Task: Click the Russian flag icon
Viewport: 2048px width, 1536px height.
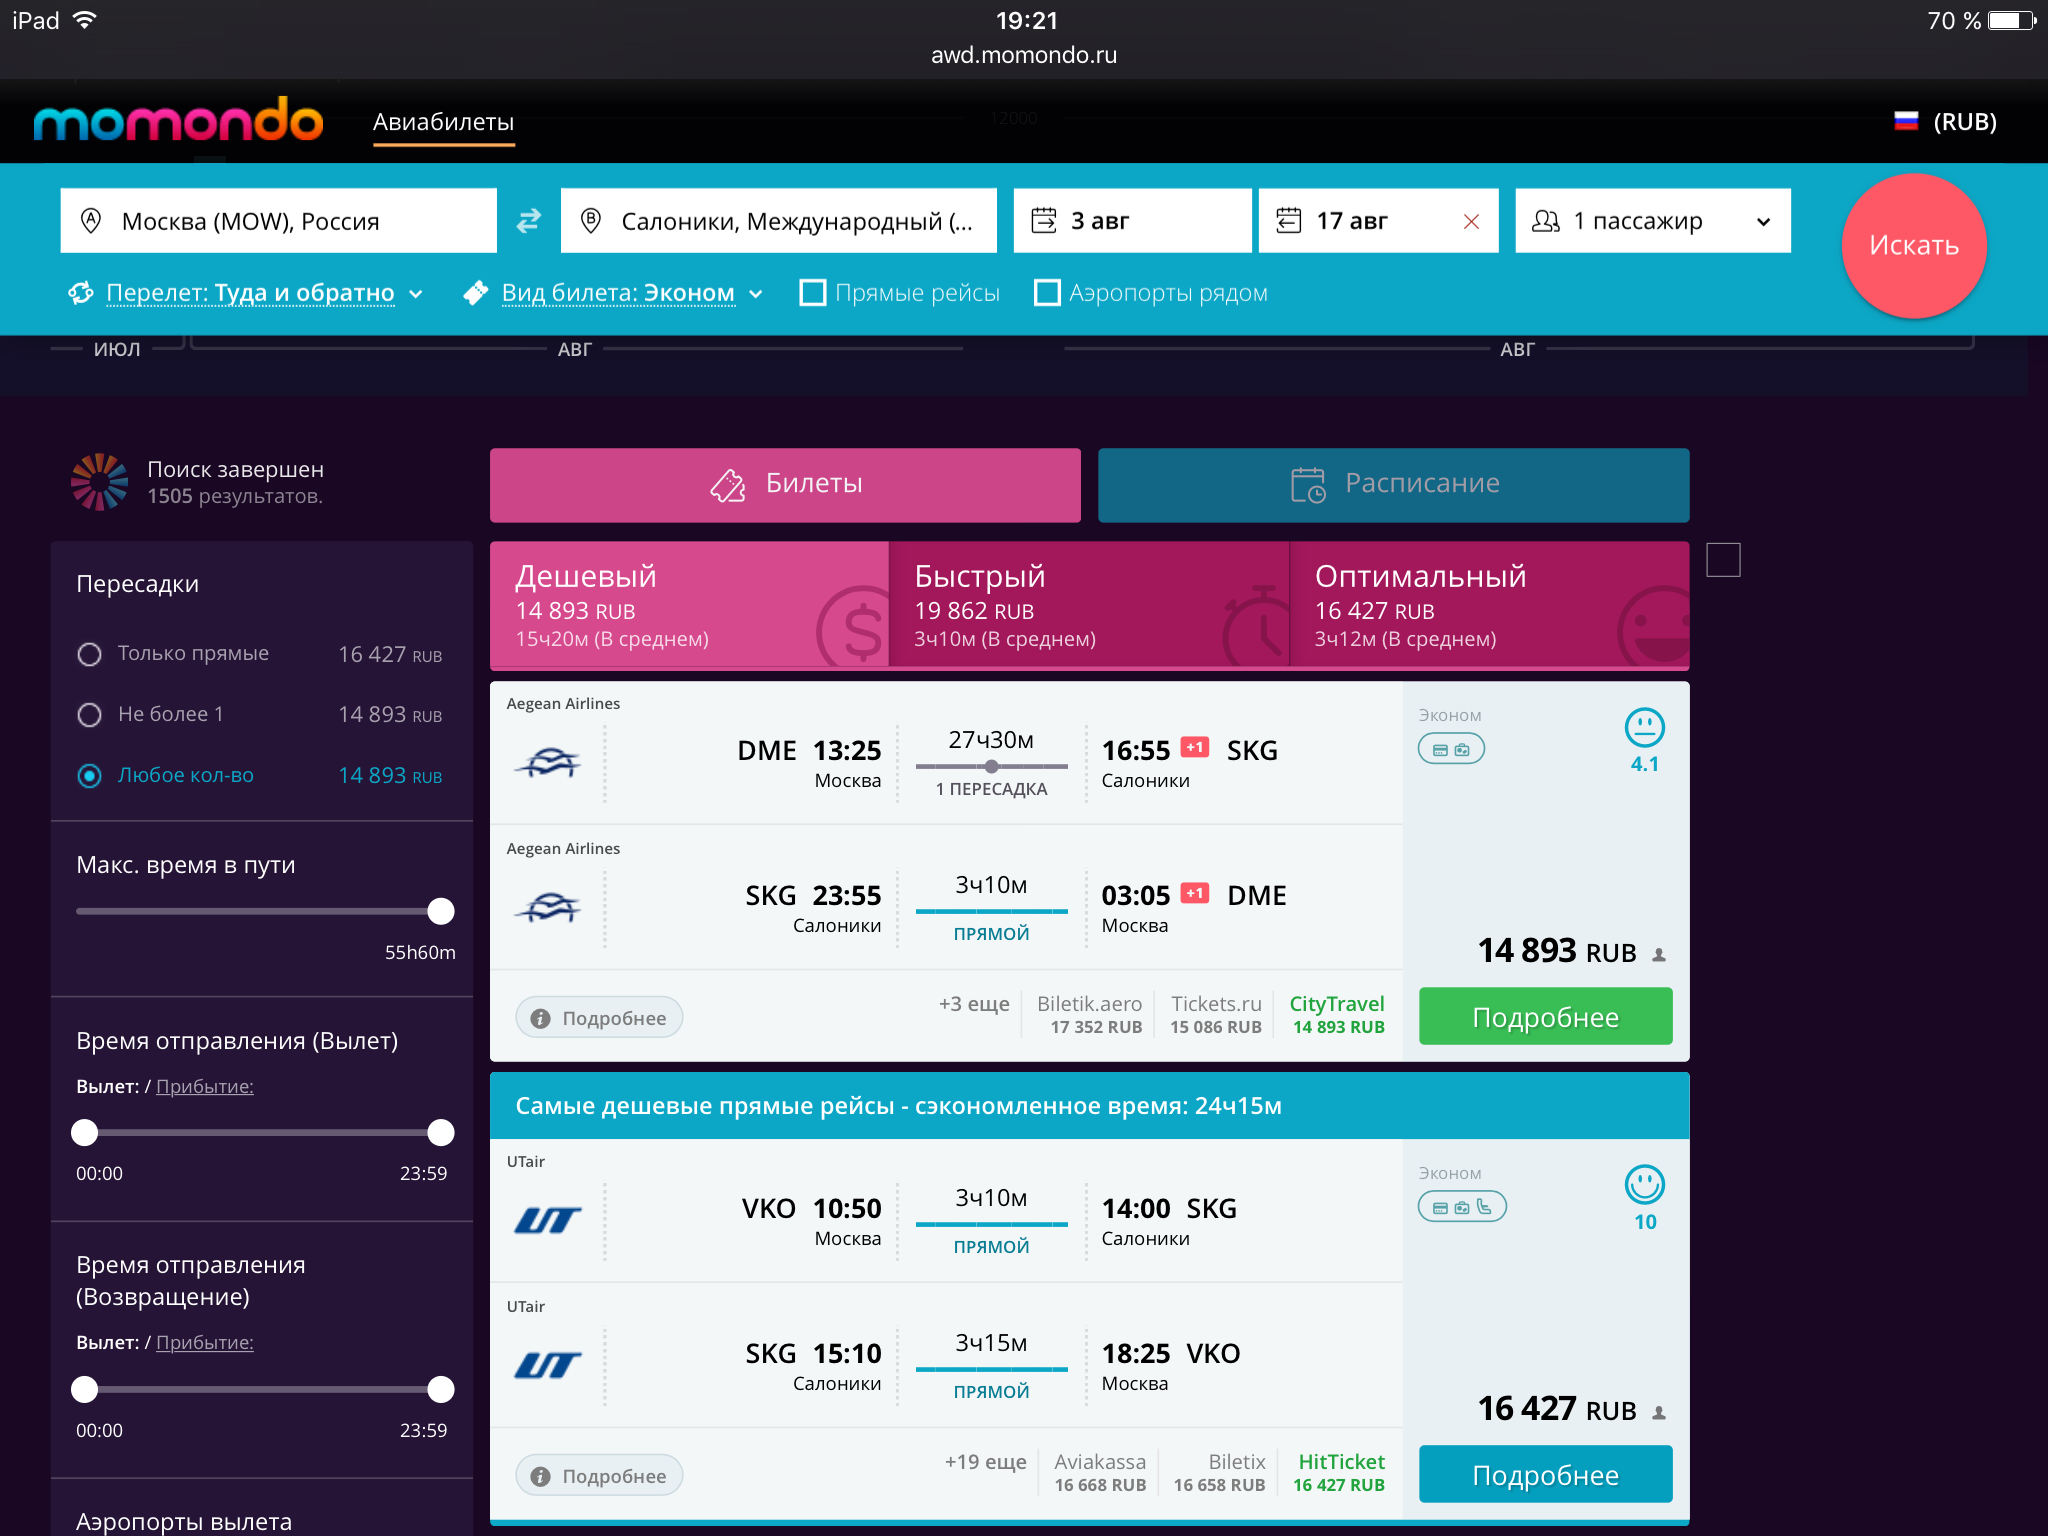Action: (x=1906, y=121)
